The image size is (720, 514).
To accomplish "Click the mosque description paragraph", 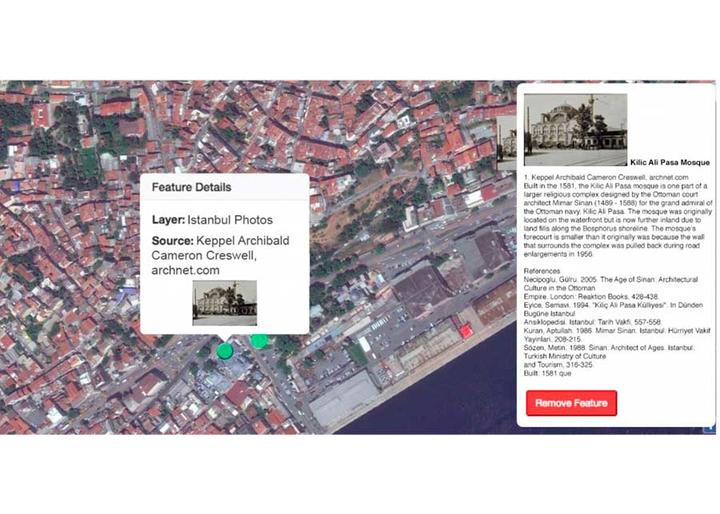I will coord(618,220).
